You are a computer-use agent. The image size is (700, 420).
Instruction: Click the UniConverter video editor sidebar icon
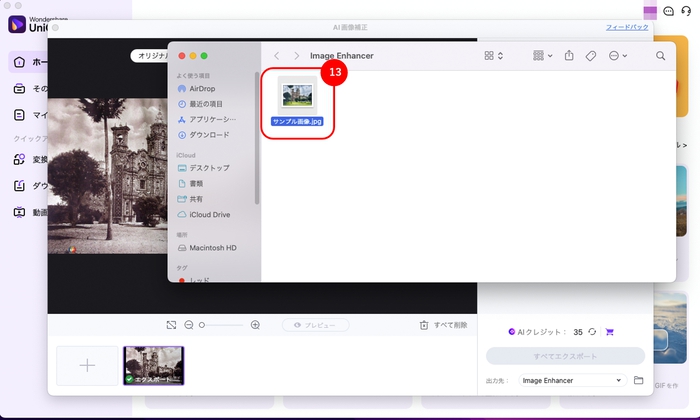[19, 212]
